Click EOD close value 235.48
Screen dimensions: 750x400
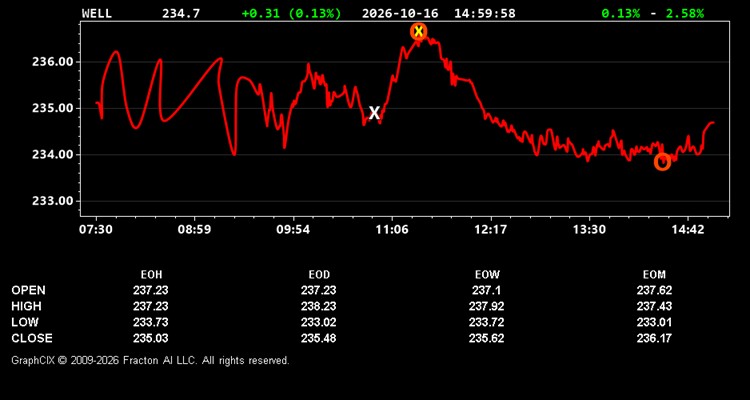point(319,338)
